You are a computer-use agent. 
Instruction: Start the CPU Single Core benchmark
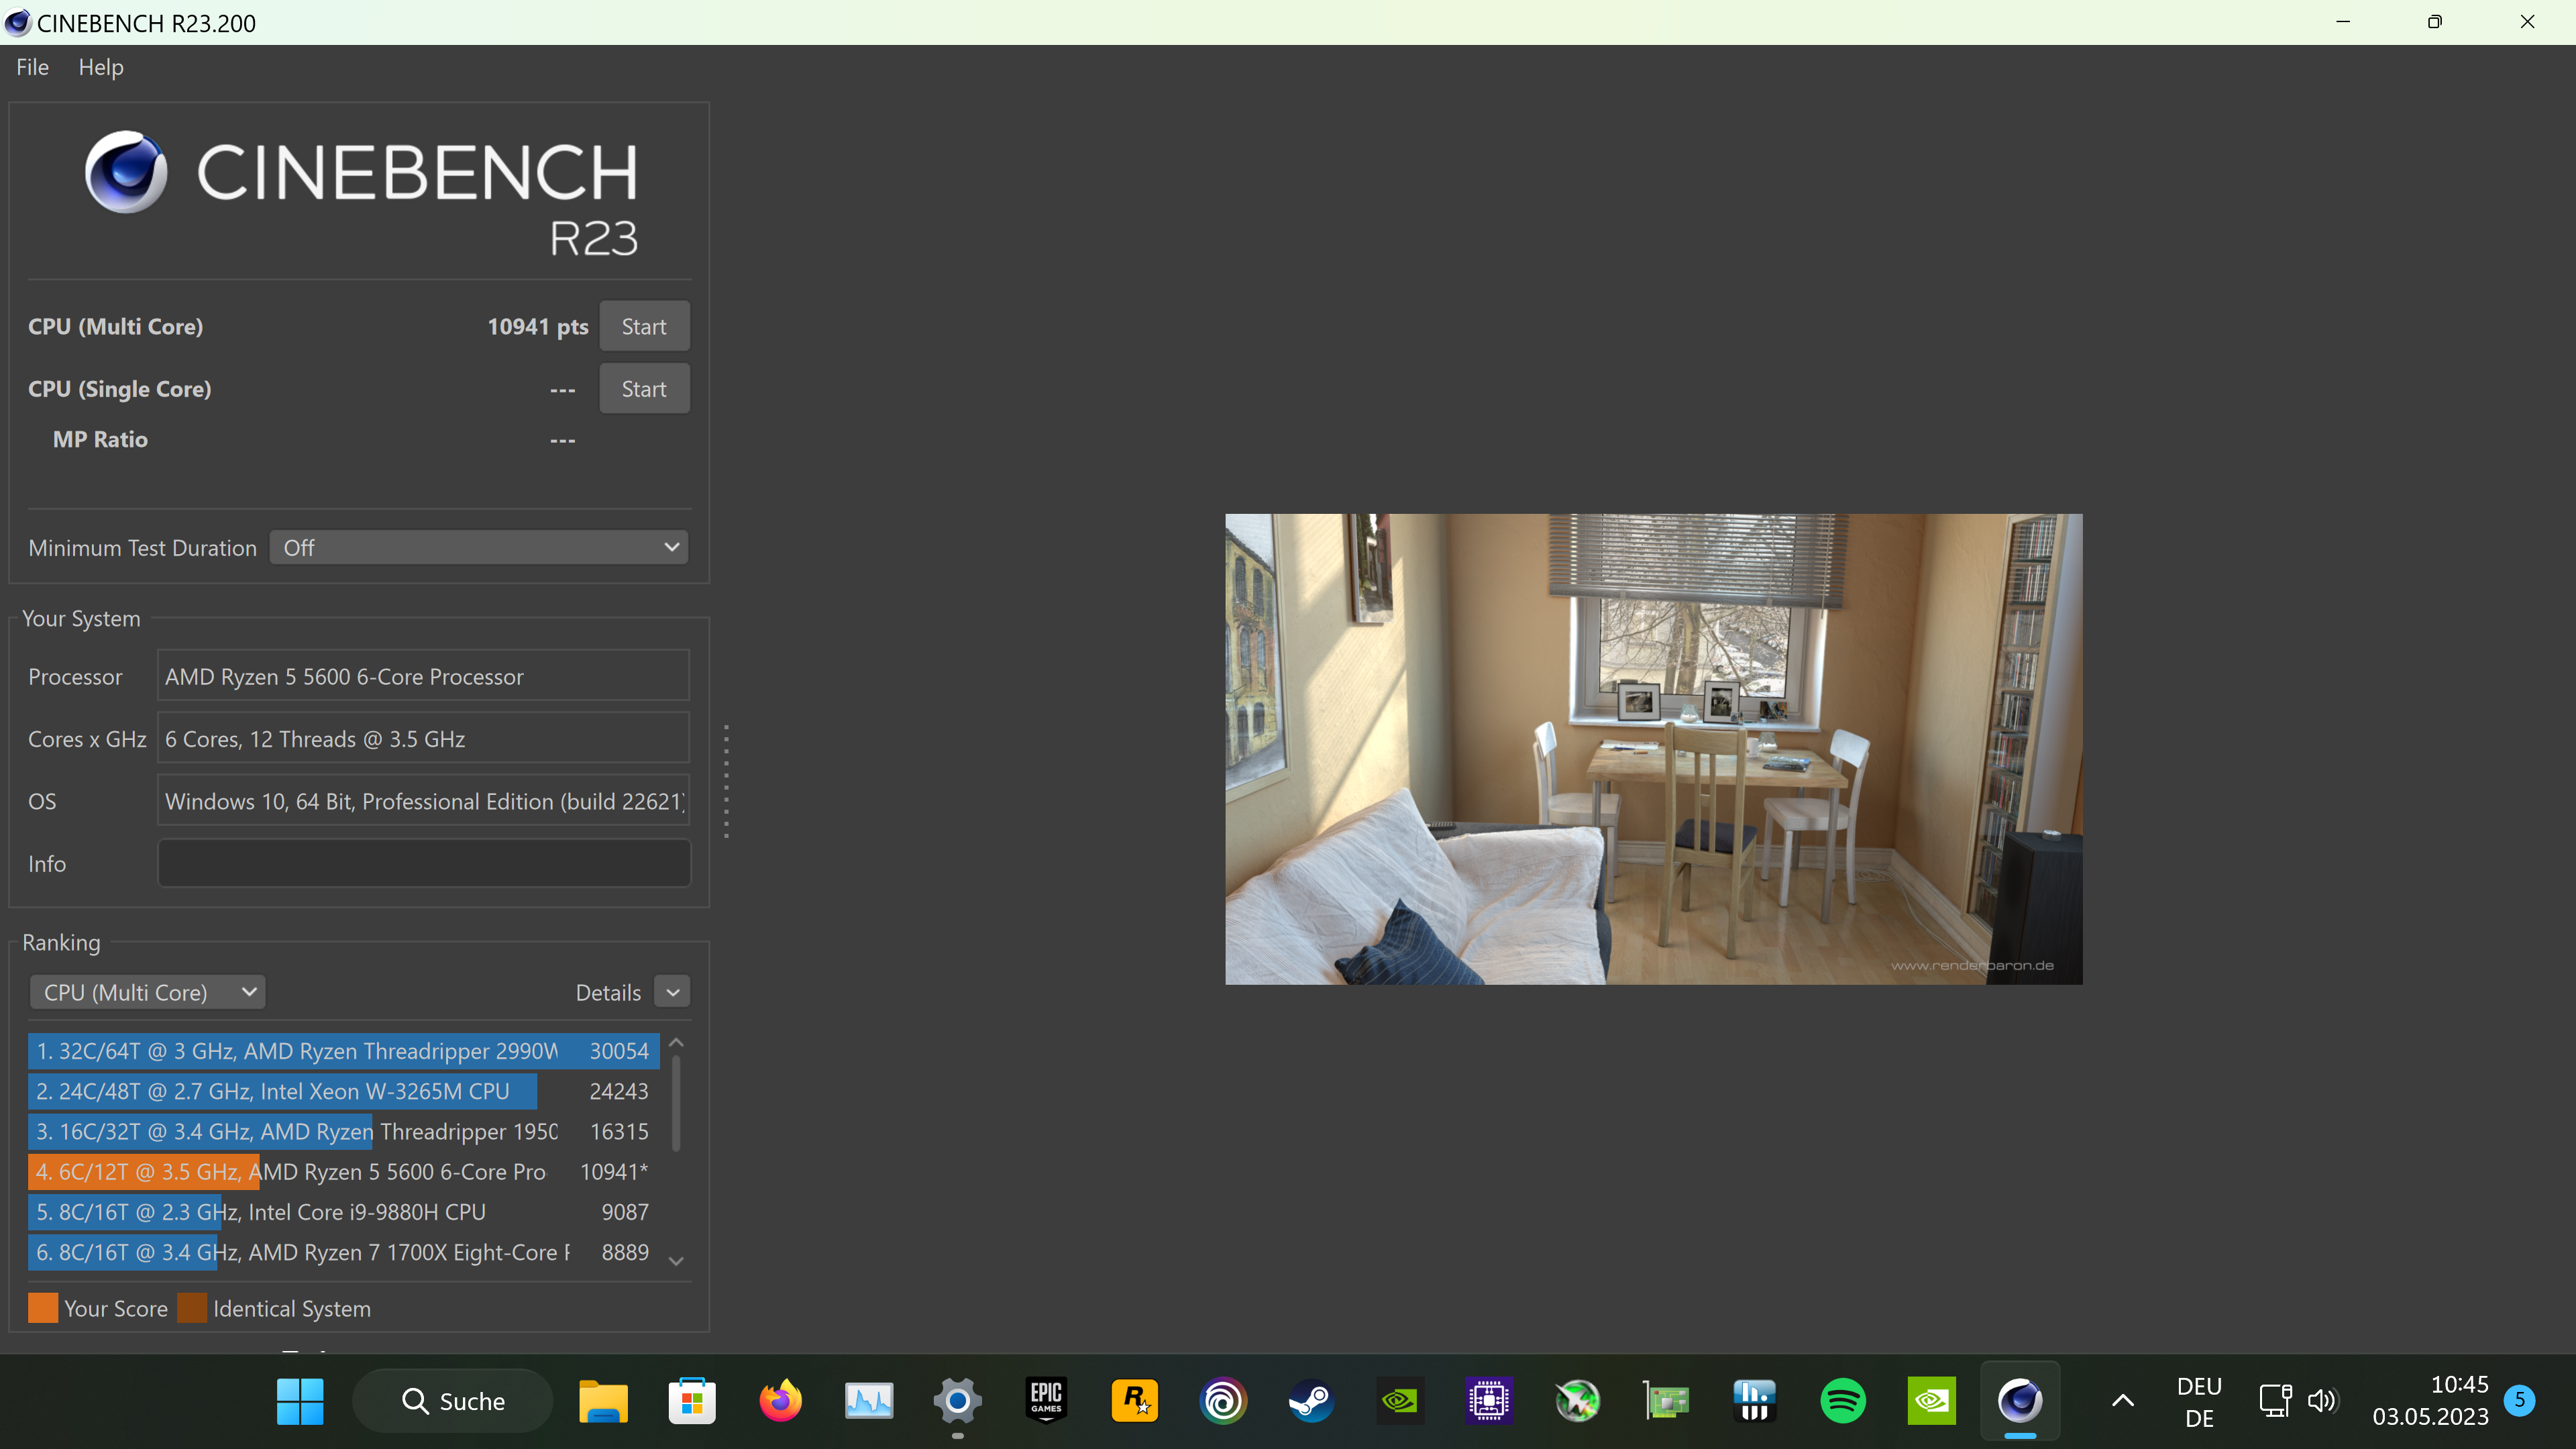pos(643,388)
